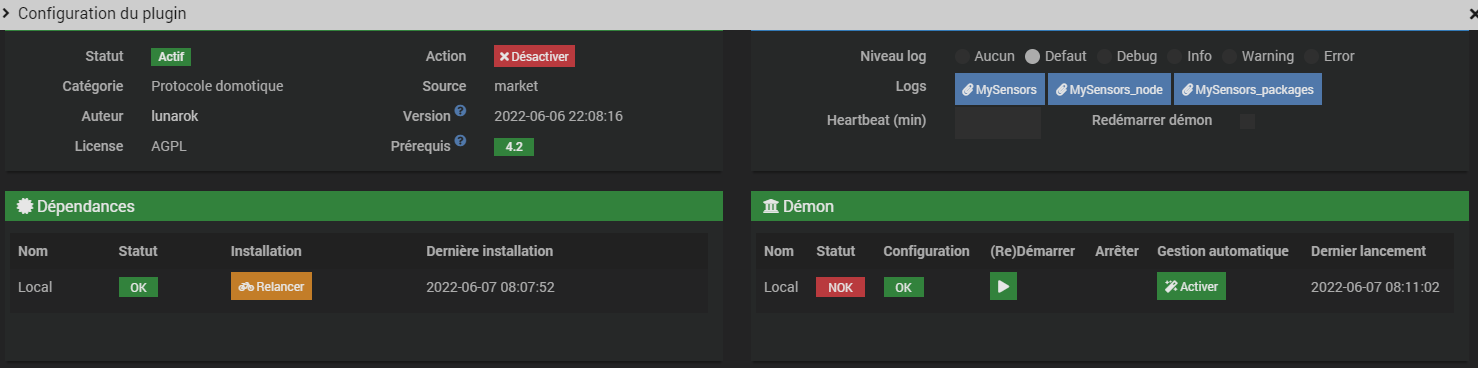This screenshot has height=368, width=1478.
Task: Relaunch the dependencies with Relancer
Action: tap(271, 286)
